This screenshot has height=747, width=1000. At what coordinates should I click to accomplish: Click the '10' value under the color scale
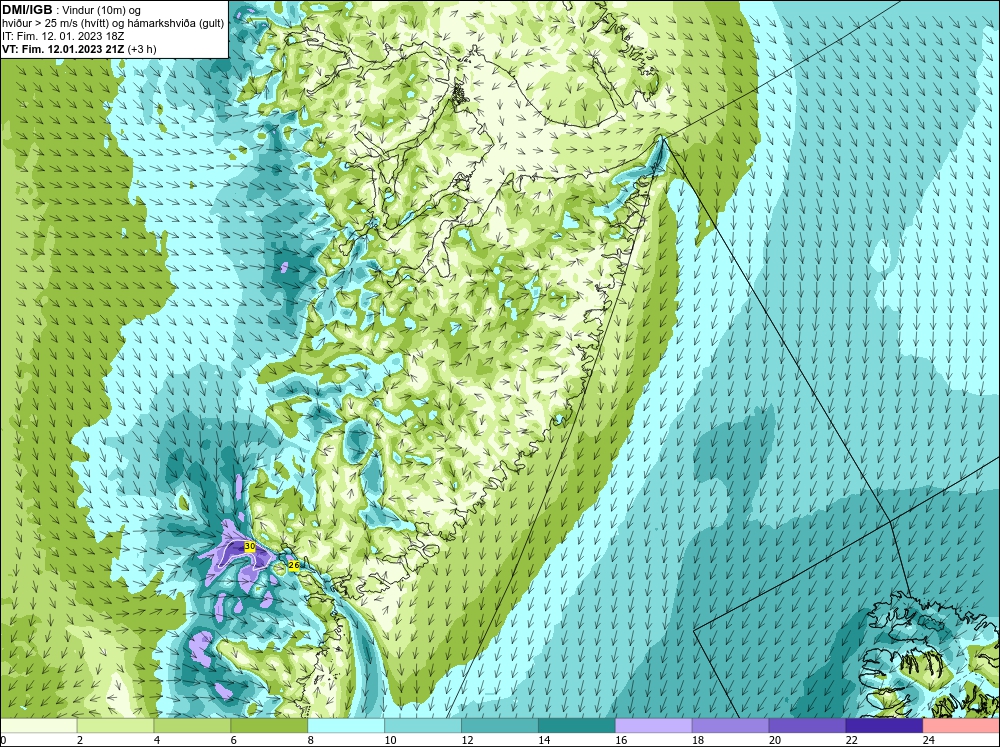[390, 740]
